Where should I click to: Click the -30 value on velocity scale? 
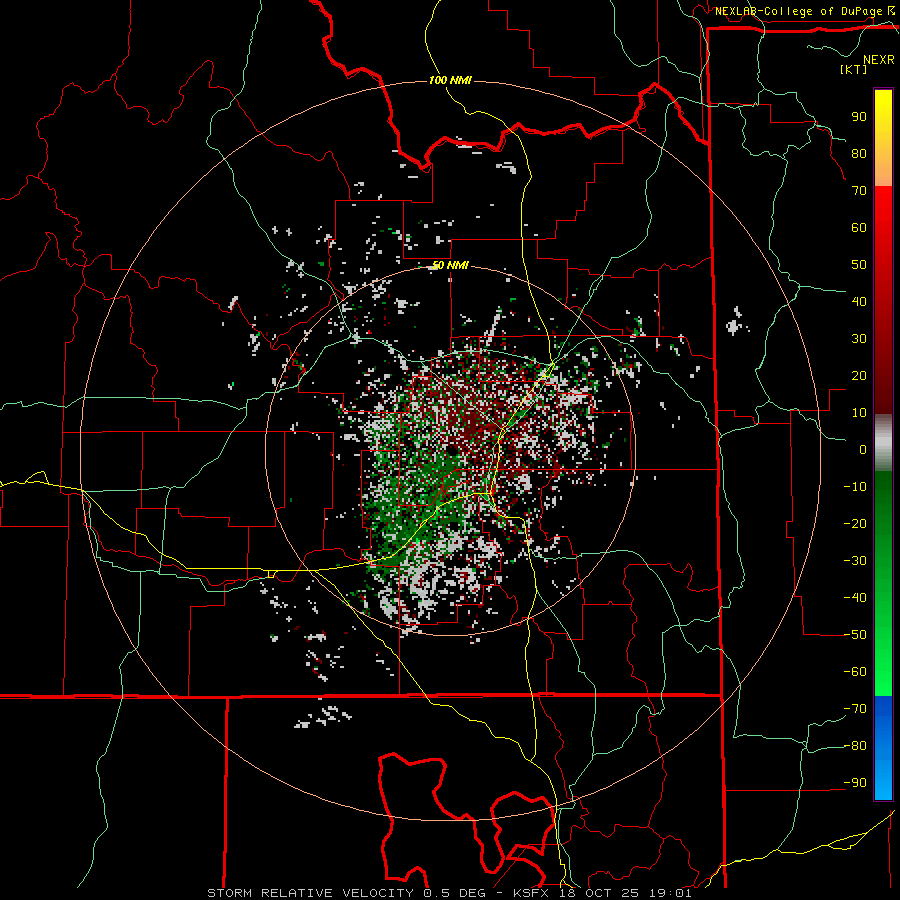coord(855,561)
